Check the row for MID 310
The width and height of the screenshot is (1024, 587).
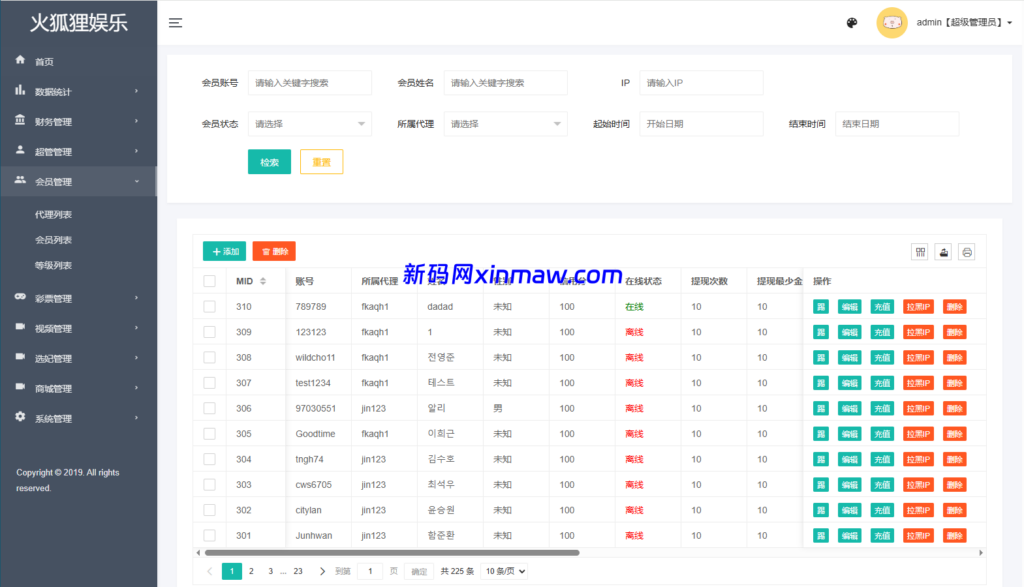(210, 307)
